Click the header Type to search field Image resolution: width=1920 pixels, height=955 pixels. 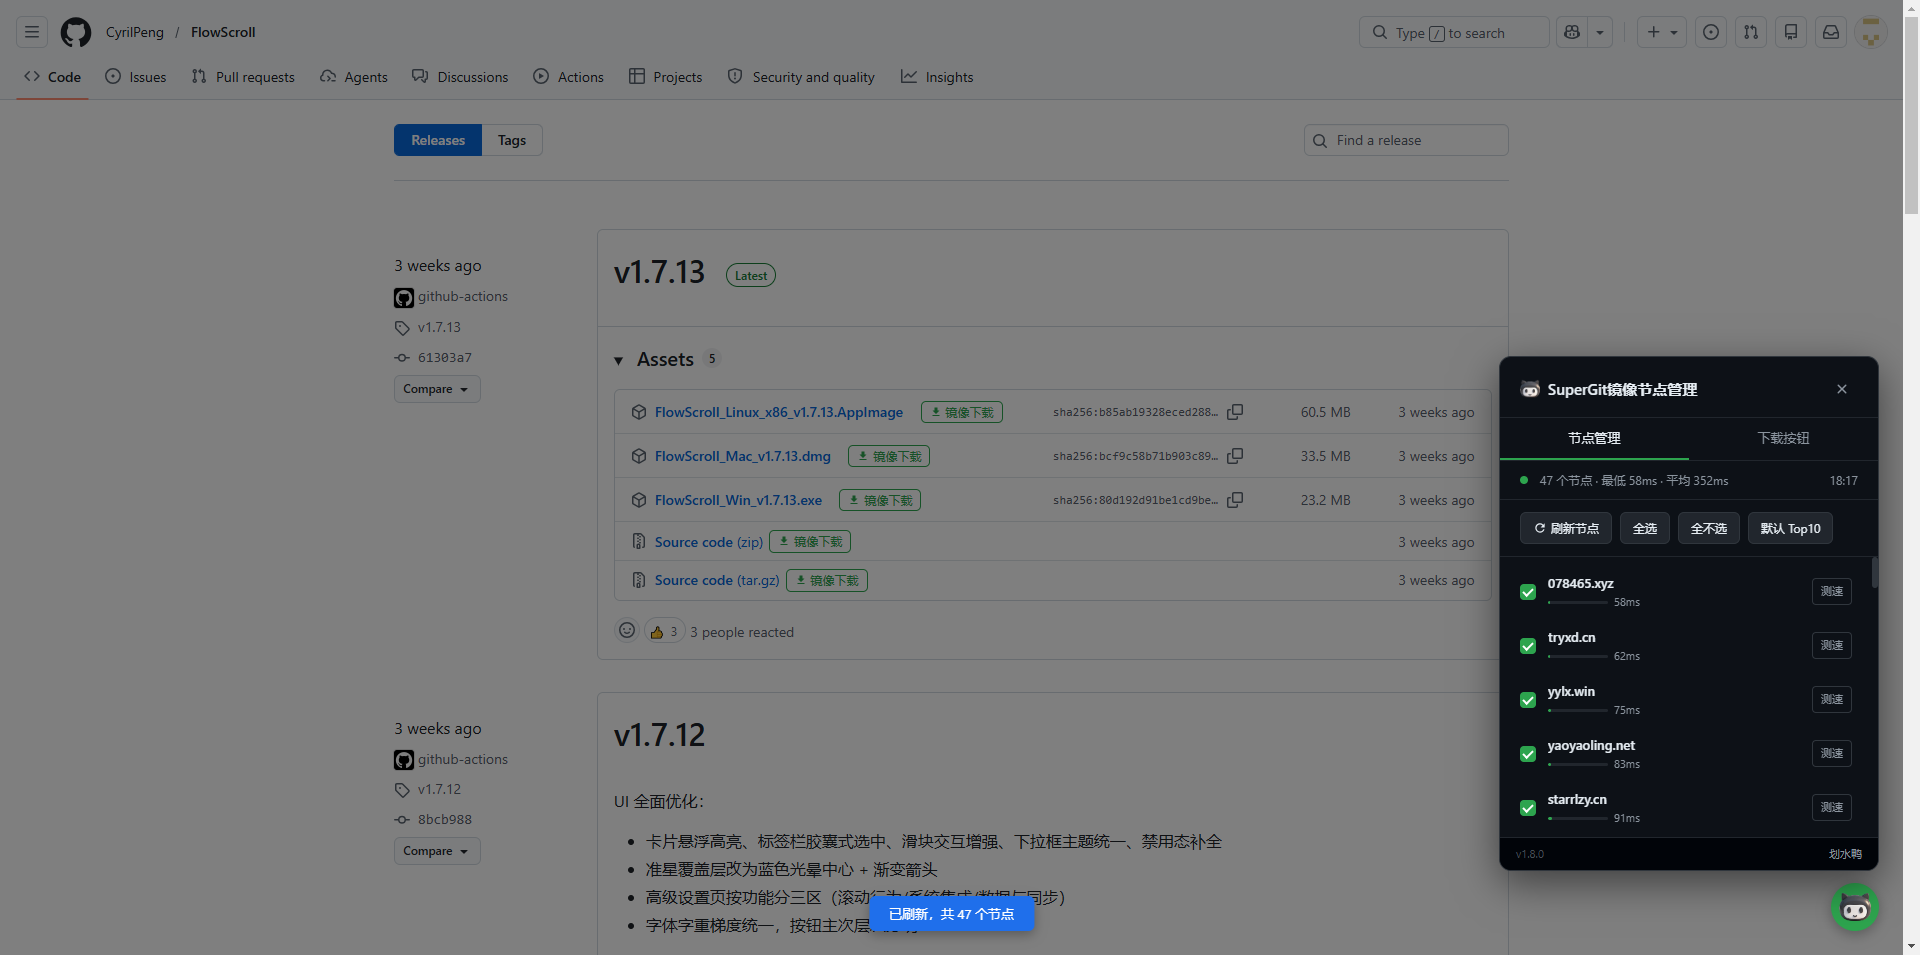[x=1454, y=32]
